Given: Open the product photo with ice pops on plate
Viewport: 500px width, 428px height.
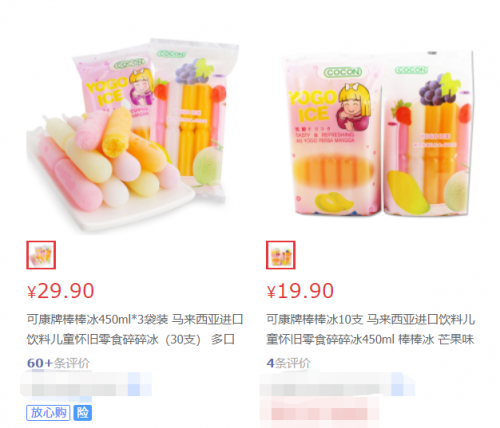Looking at the screenshot, I should click(x=133, y=135).
